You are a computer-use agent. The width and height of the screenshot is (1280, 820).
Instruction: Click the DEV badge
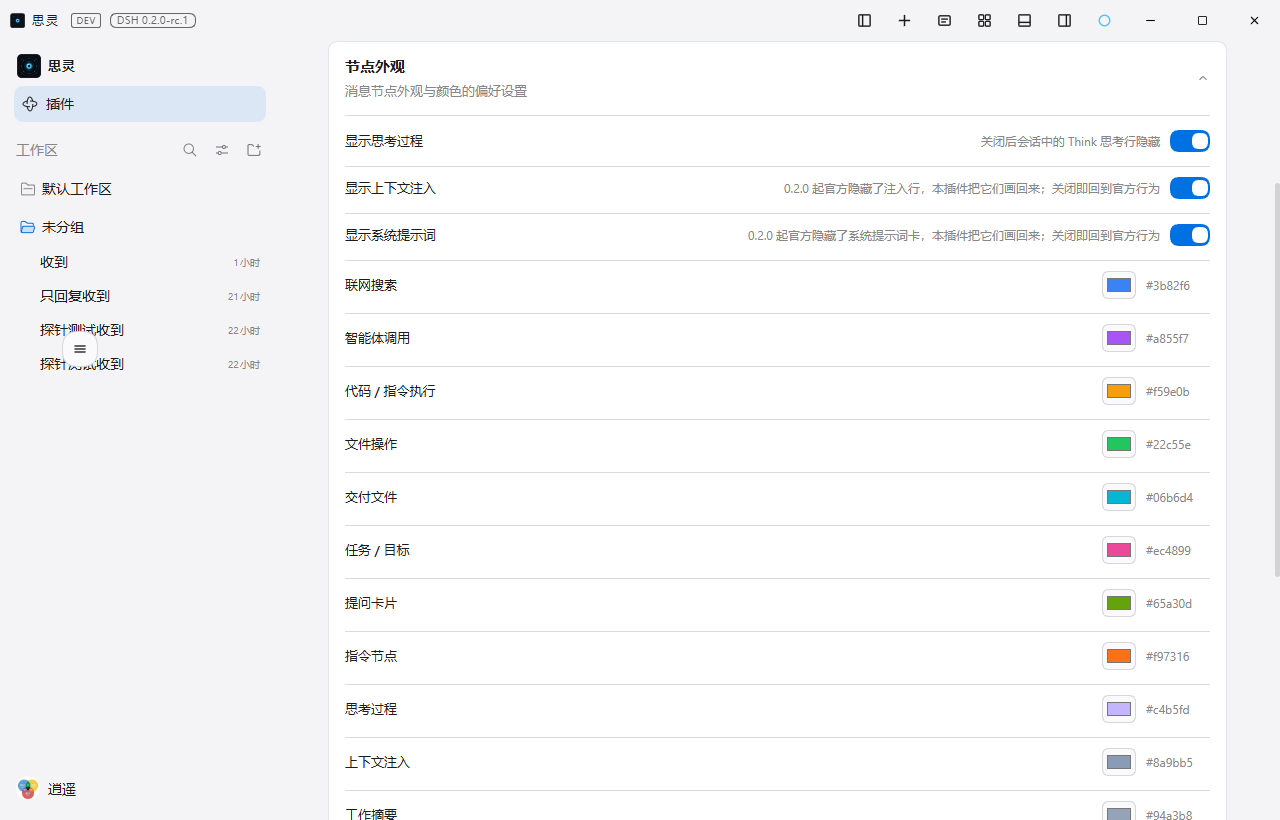86,20
